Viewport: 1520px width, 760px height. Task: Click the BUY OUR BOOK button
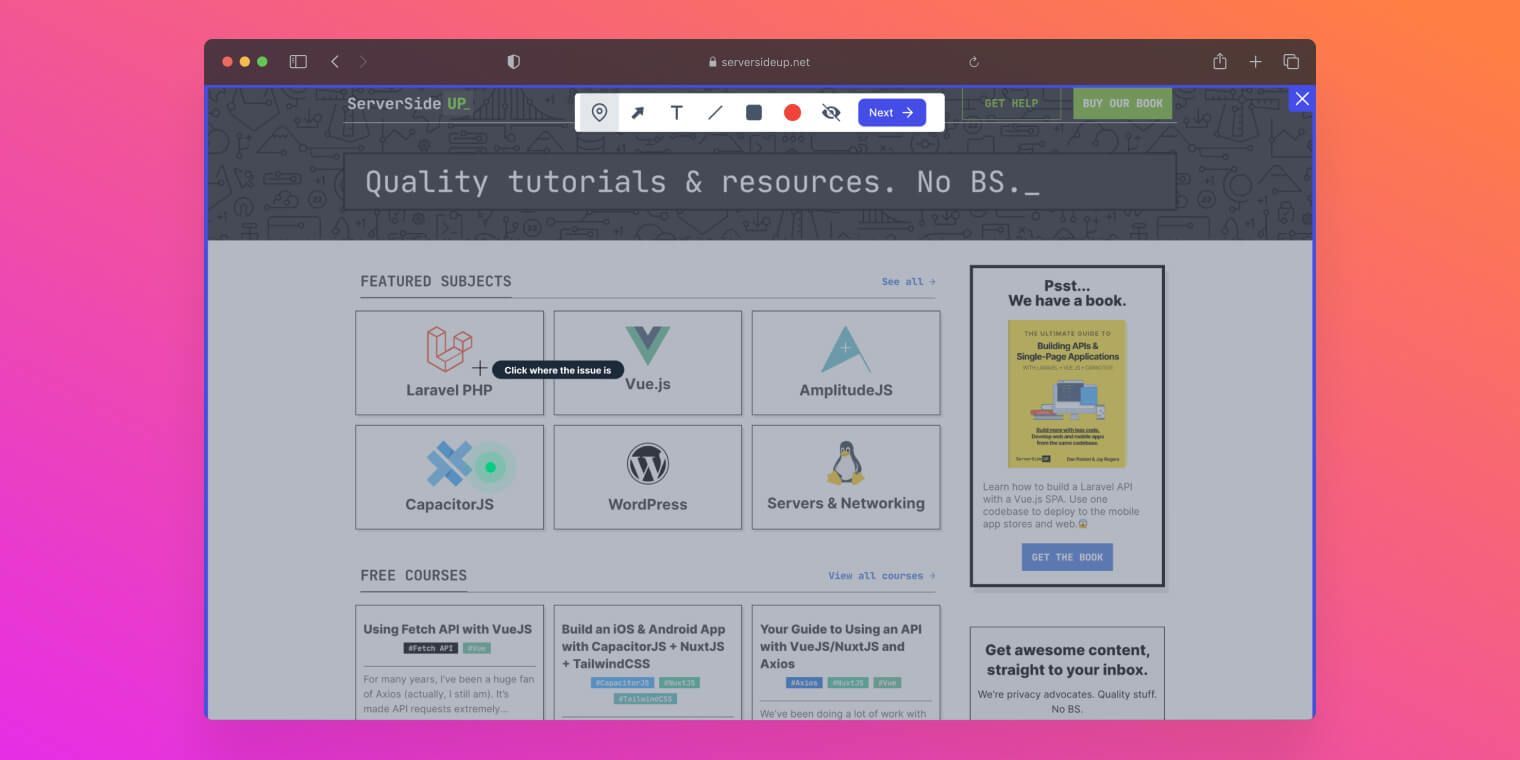(1122, 103)
